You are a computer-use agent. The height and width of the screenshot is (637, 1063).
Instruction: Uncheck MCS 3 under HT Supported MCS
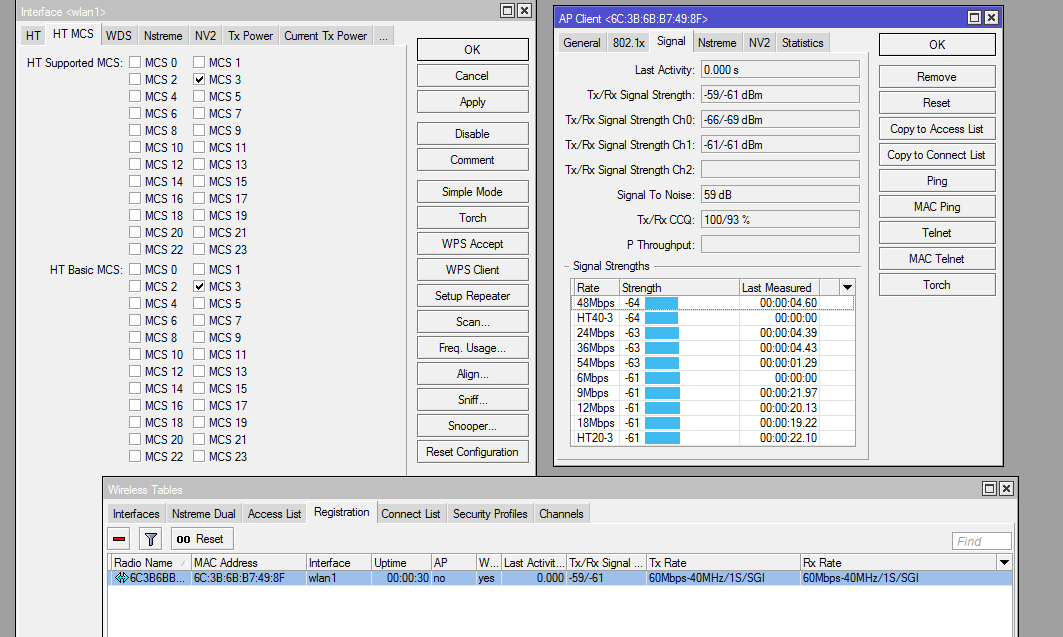199,79
